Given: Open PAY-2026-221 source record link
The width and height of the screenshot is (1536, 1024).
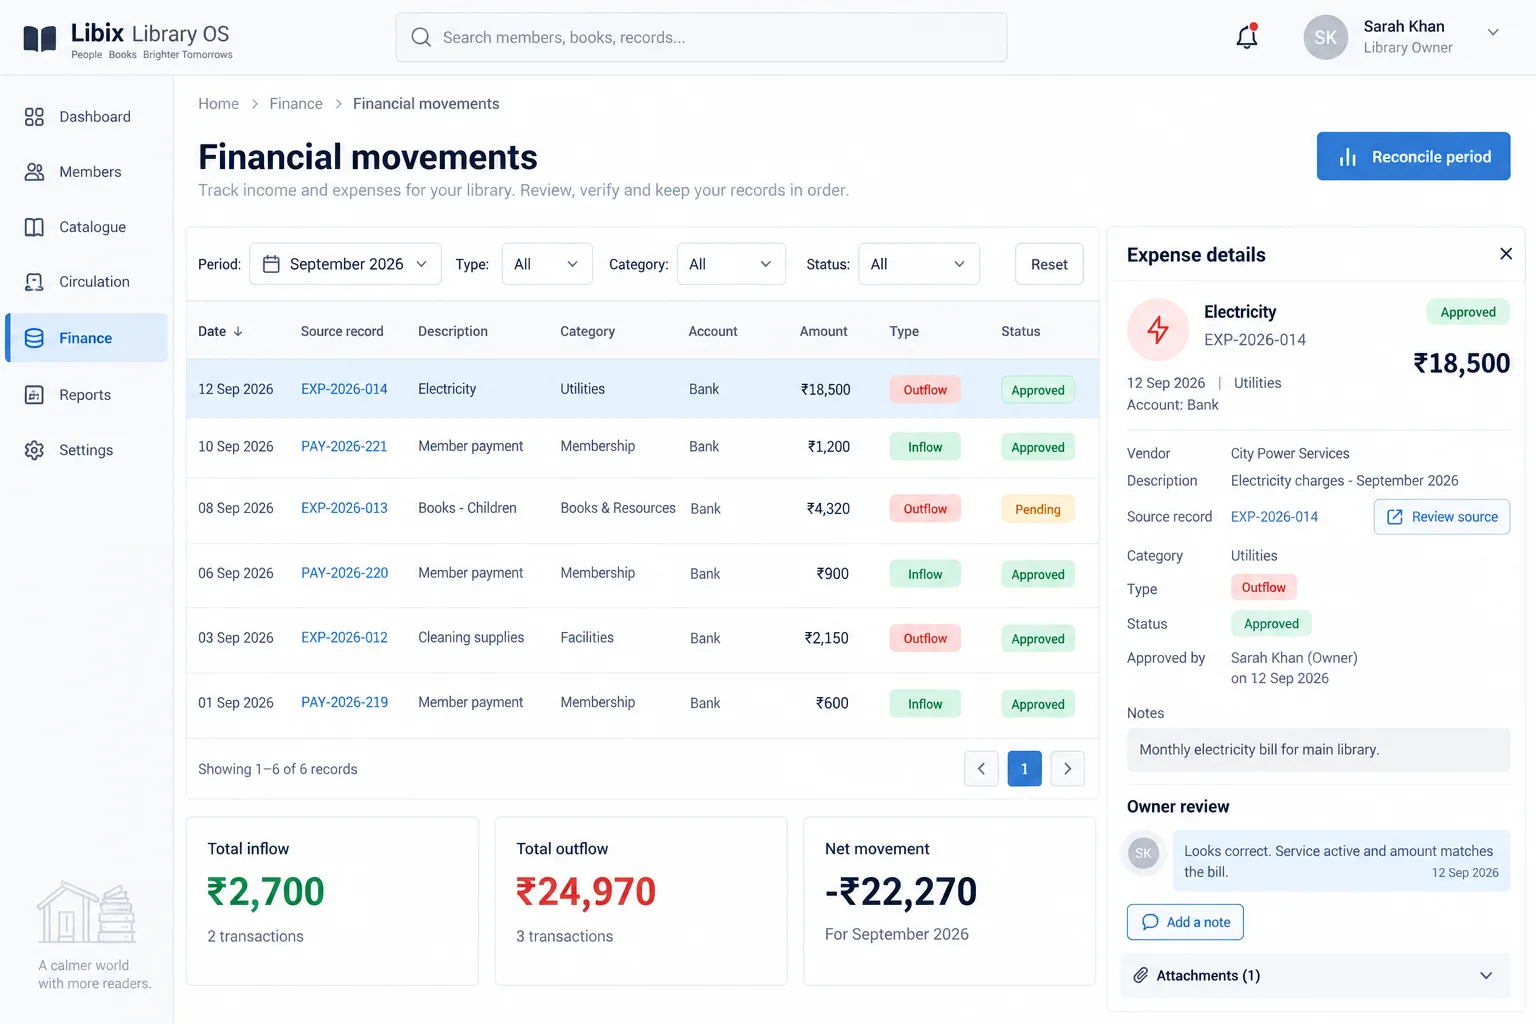Looking at the screenshot, I should coord(344,446).
